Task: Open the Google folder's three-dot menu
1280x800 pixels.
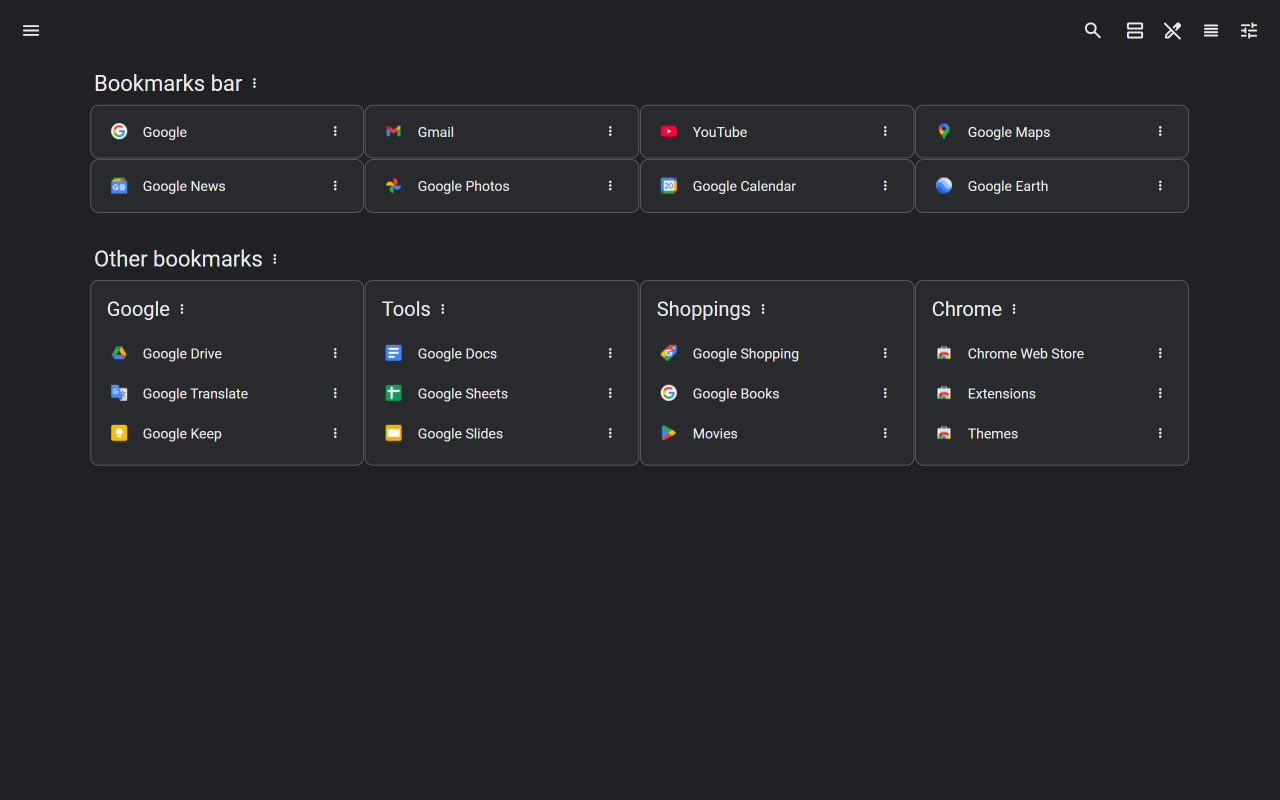Action: (182, 309)
